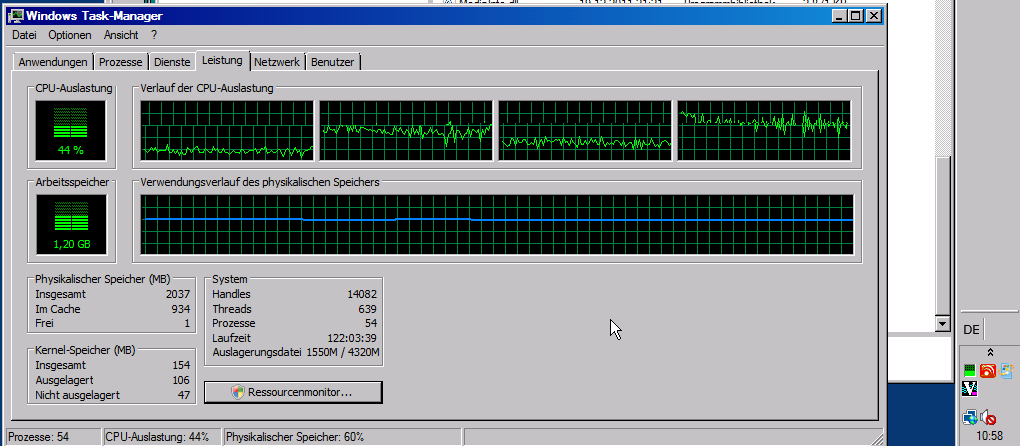Switch to the Dienste tab
Viewport: 1020px width, 446px height.
pyautogui.click(x=172, y=62)
